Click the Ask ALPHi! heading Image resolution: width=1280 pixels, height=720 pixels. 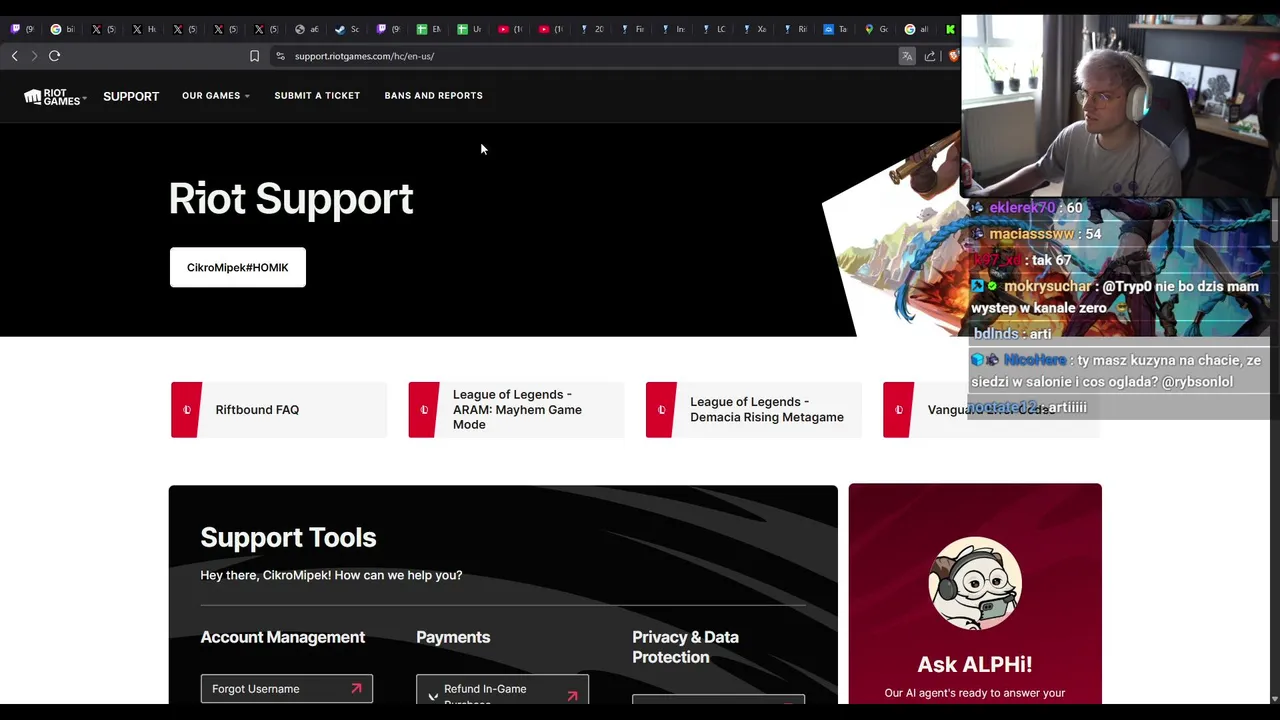tap(975, 664)
